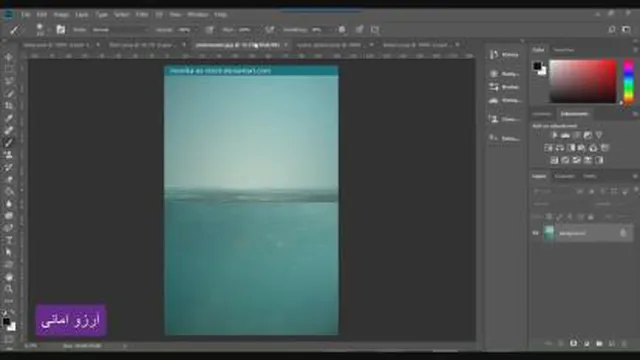Select the Eyedropper tool
The width and height of the screenshot is (640, 360).
click(9, 118)
